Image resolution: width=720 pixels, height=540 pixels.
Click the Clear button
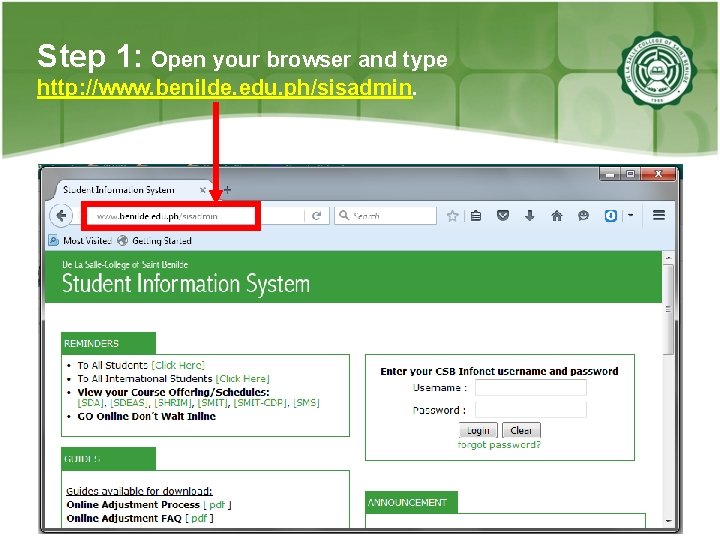click(521, 431)
